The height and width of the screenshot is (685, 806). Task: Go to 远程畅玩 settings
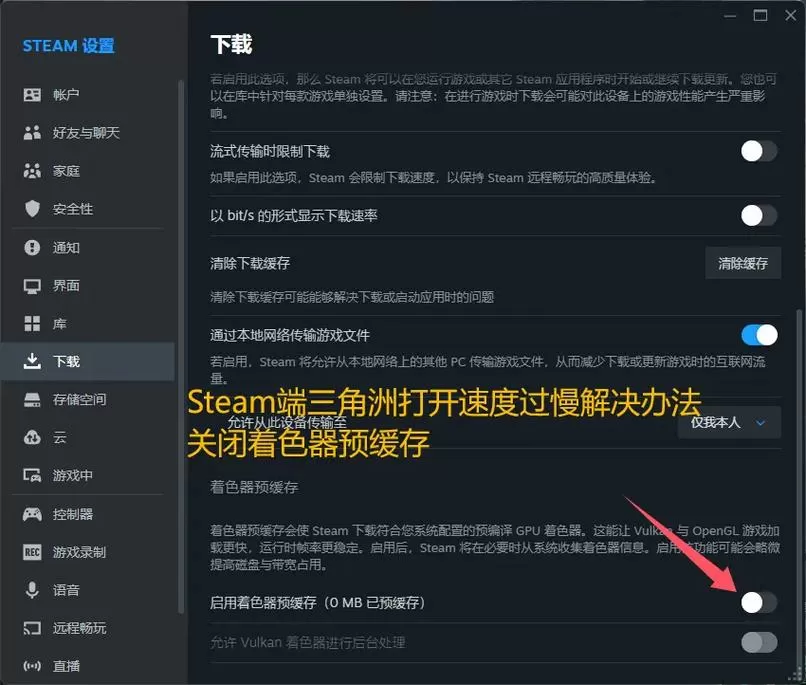pyautogui.click(x=87, y=628)
